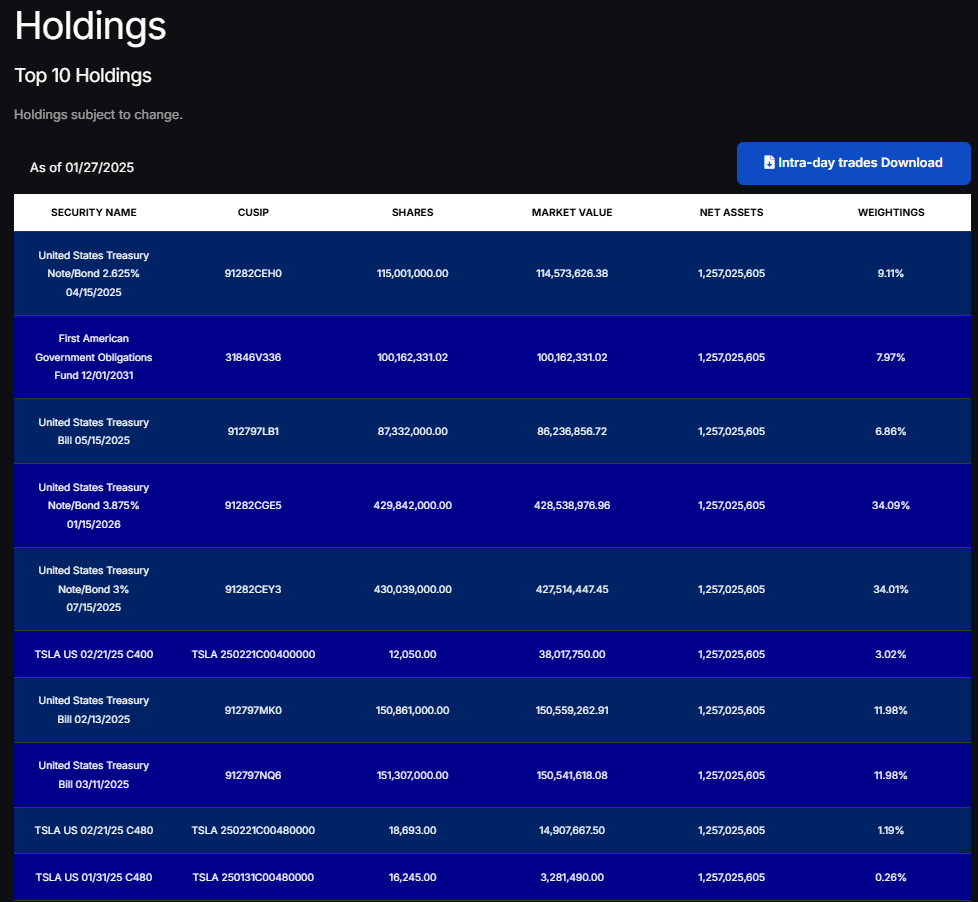Click CUSIP TSLA 250131C00480000
Screen dimensions: 978x902
pos(253,877)
